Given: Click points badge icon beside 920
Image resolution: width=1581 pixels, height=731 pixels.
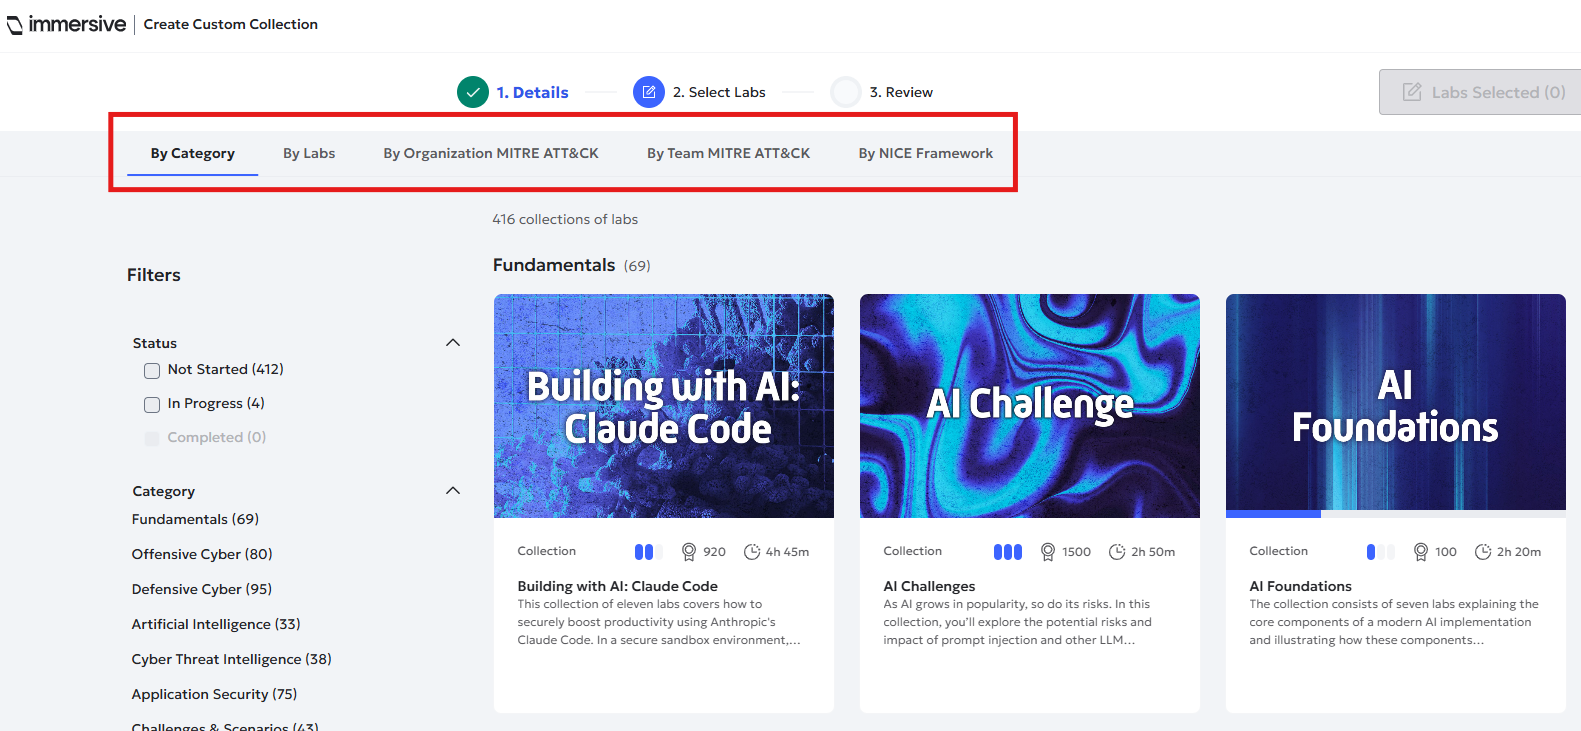Looking at the screenshot, I should pyautogui.click(x=689, y=552).
